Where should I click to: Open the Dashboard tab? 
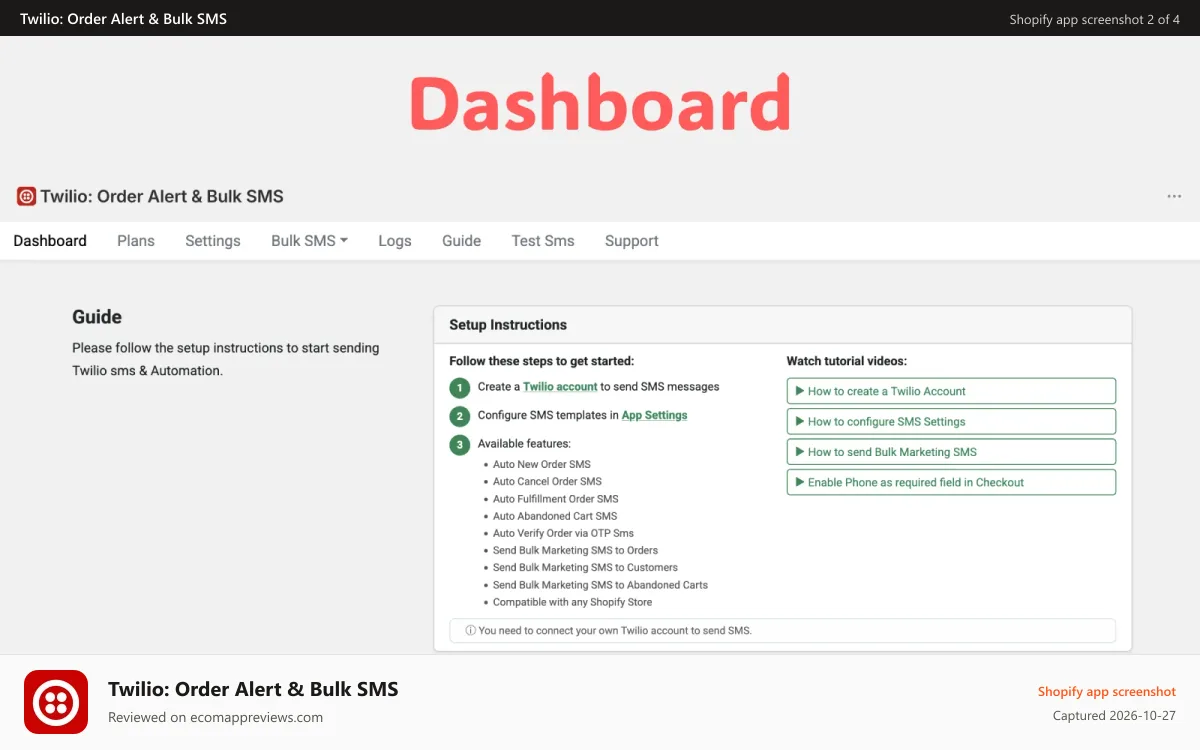pyautogui.click(x=50, y=241)
